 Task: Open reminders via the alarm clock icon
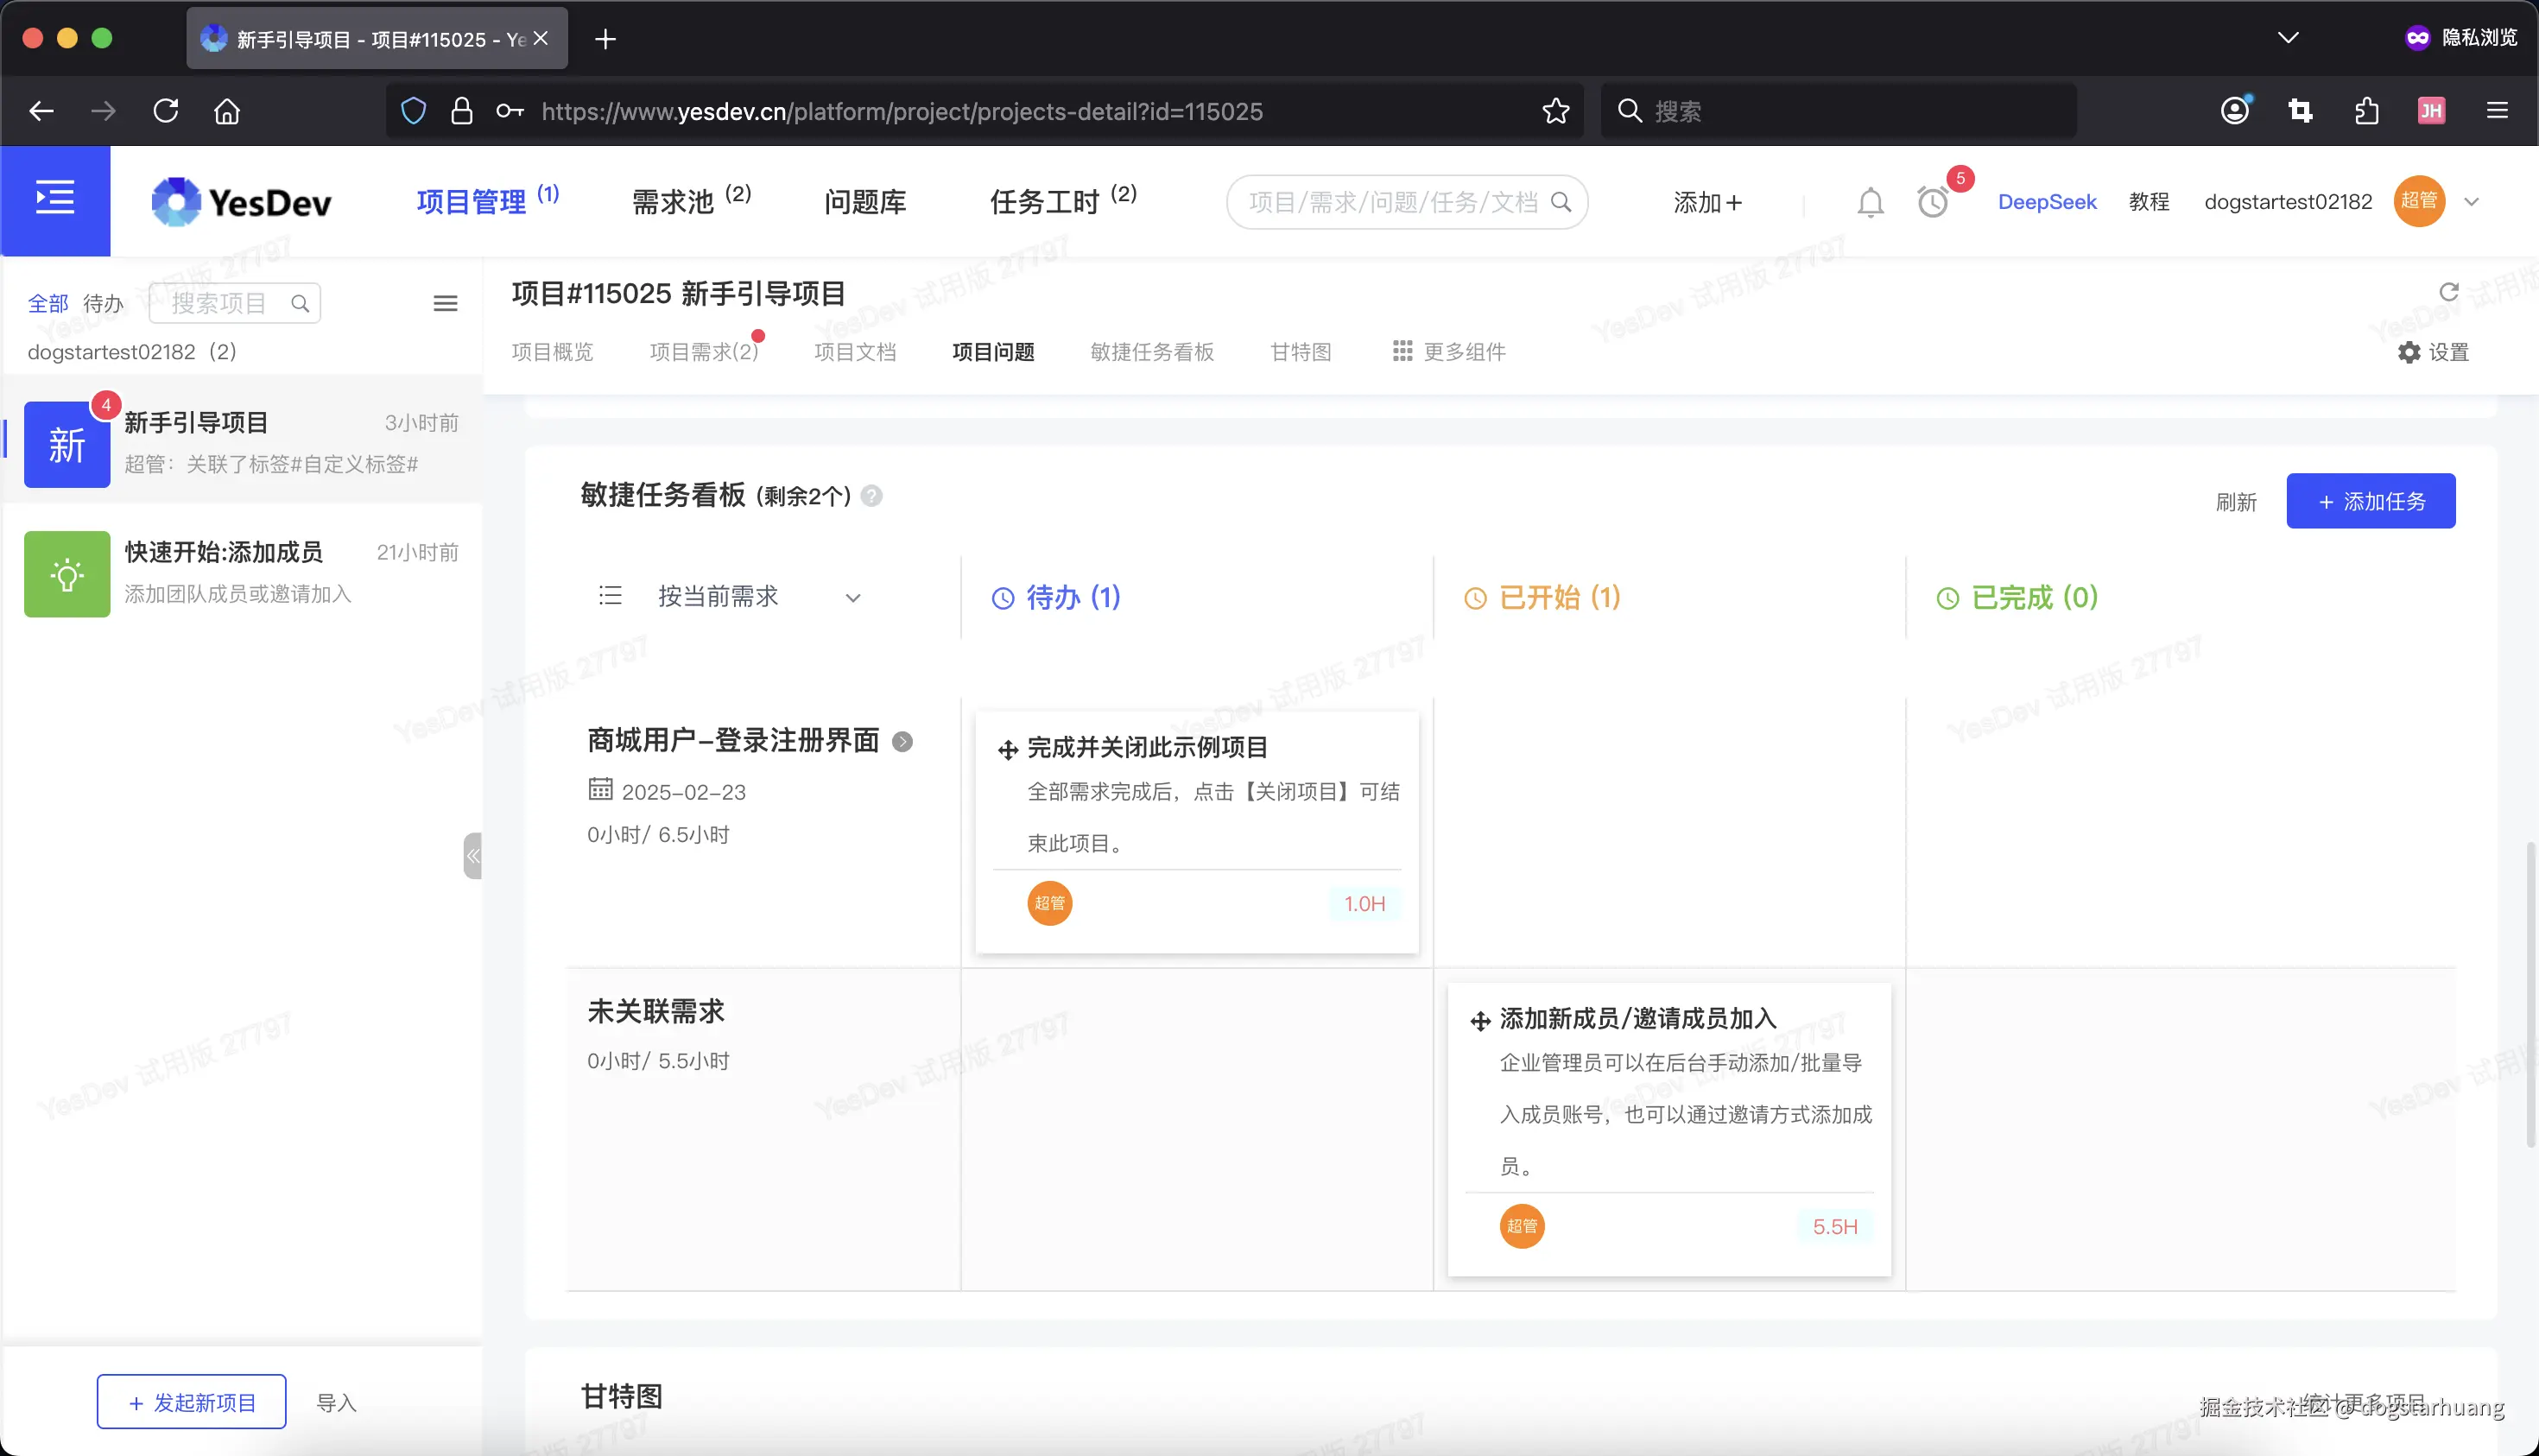pyautogui.click(x=1932, y=202)
